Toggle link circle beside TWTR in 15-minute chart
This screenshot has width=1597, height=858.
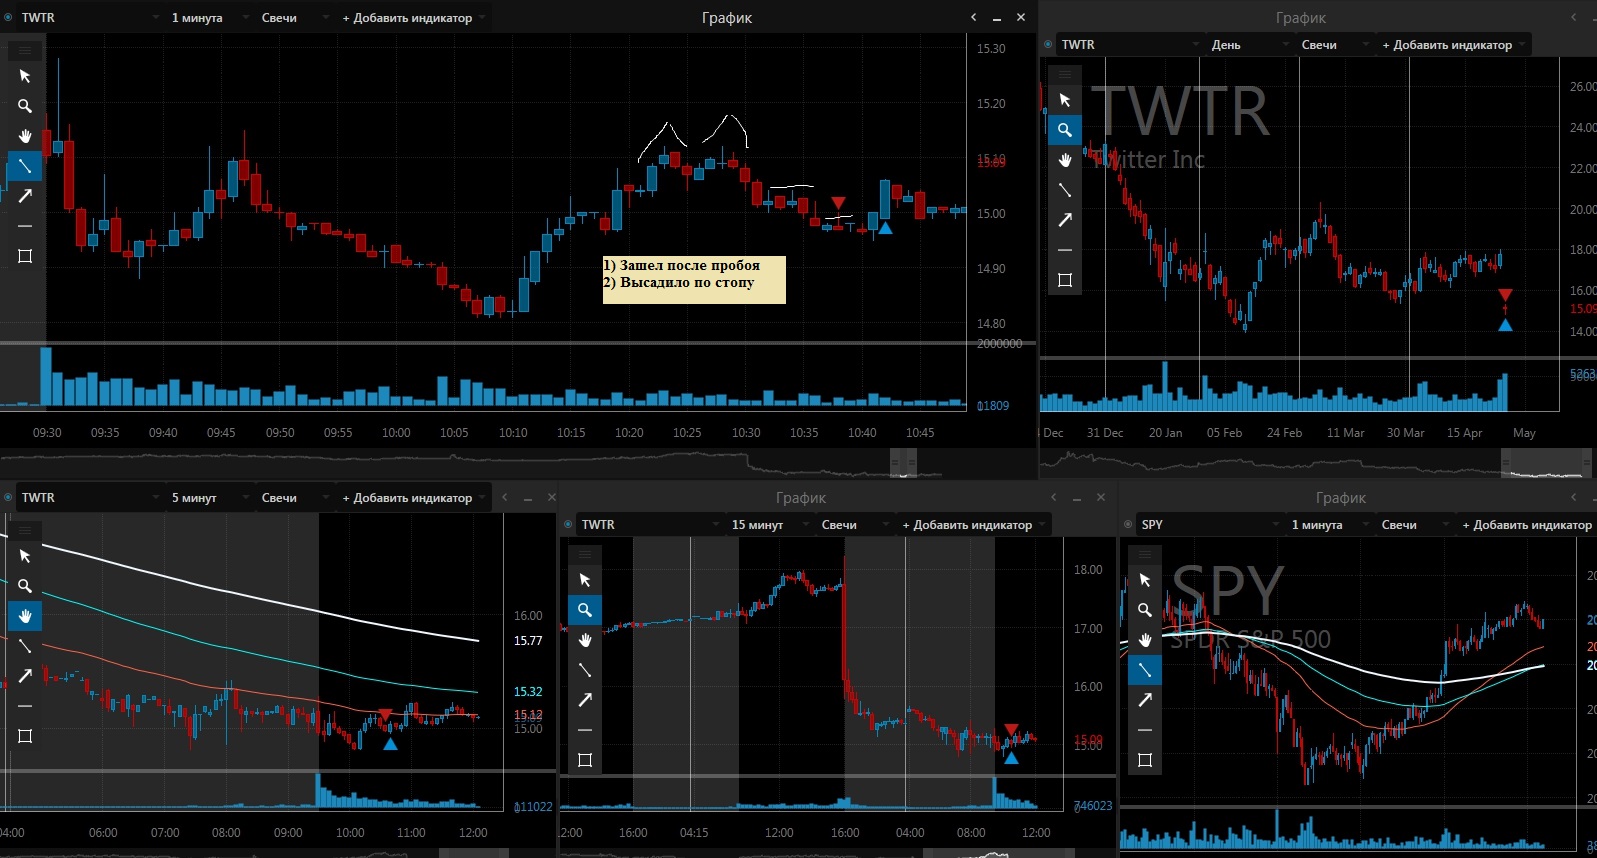coord(568,525)
